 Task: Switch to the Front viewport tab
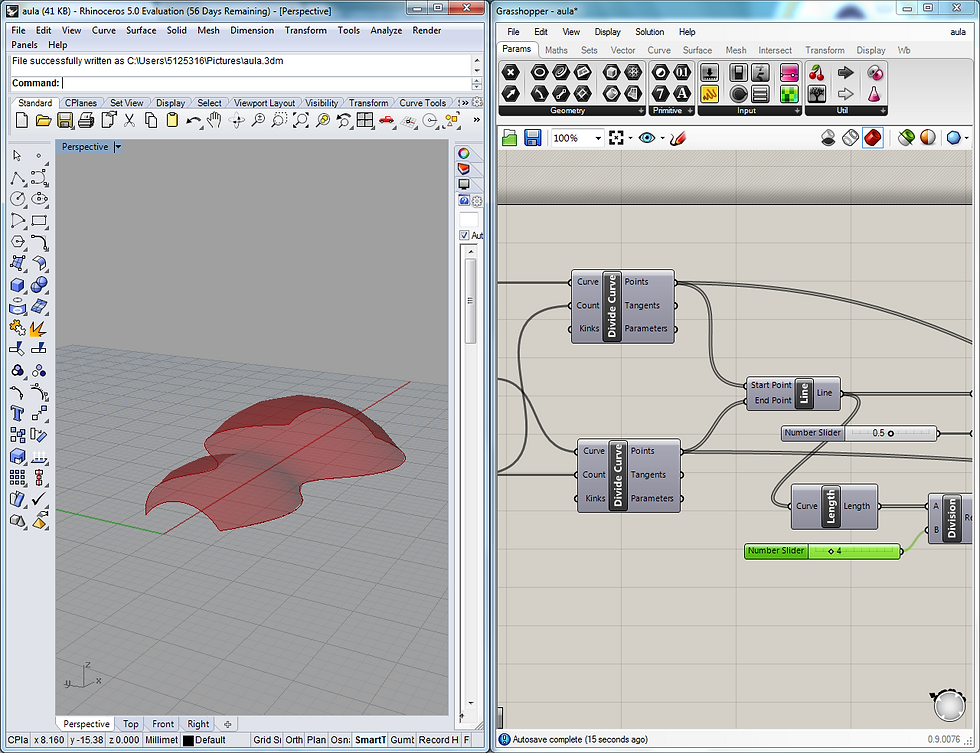coord(163,724)
